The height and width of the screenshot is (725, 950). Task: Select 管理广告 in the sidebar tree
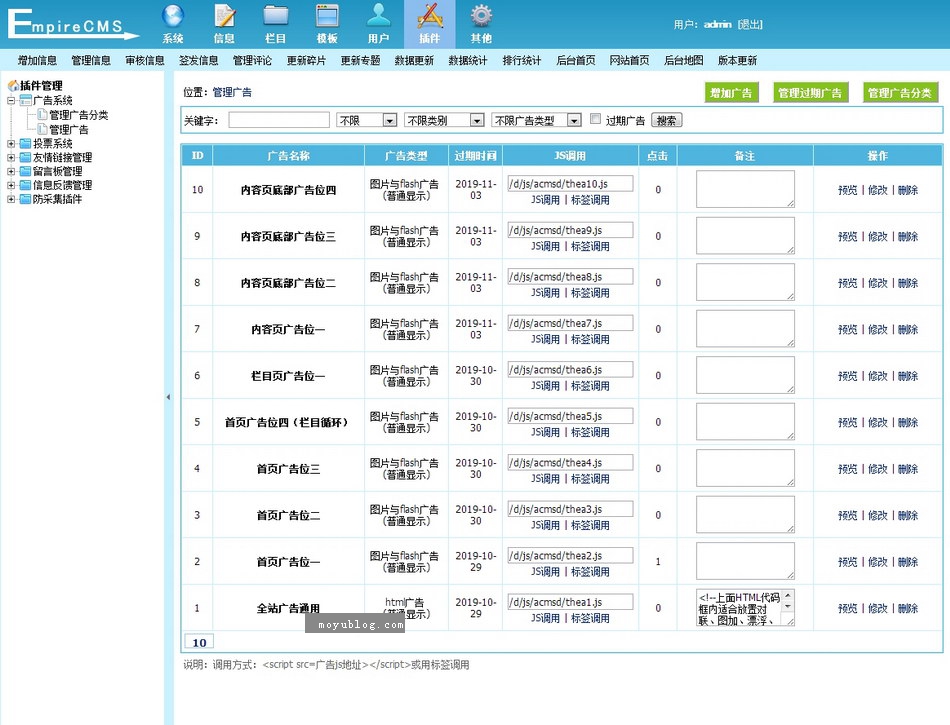(x=68, y=130)
